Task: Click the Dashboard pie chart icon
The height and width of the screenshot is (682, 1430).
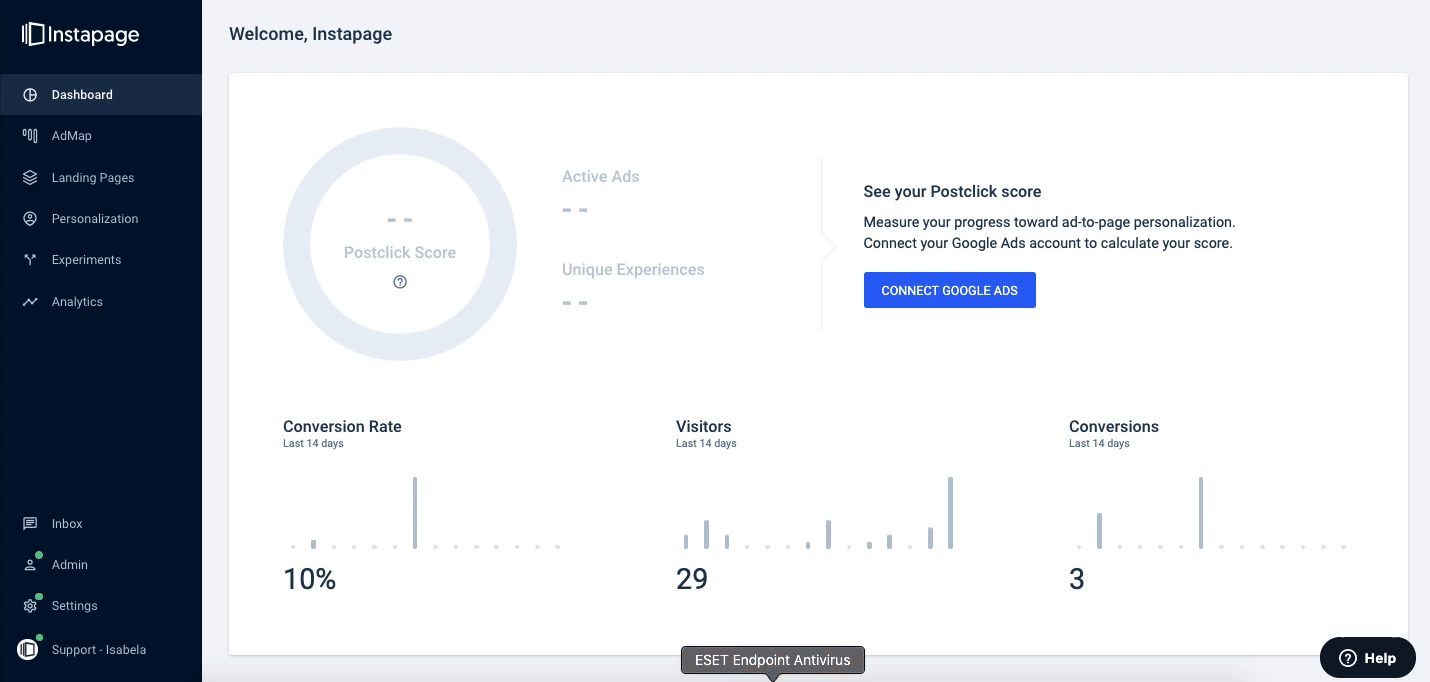Action: click(x=30, y=95)
